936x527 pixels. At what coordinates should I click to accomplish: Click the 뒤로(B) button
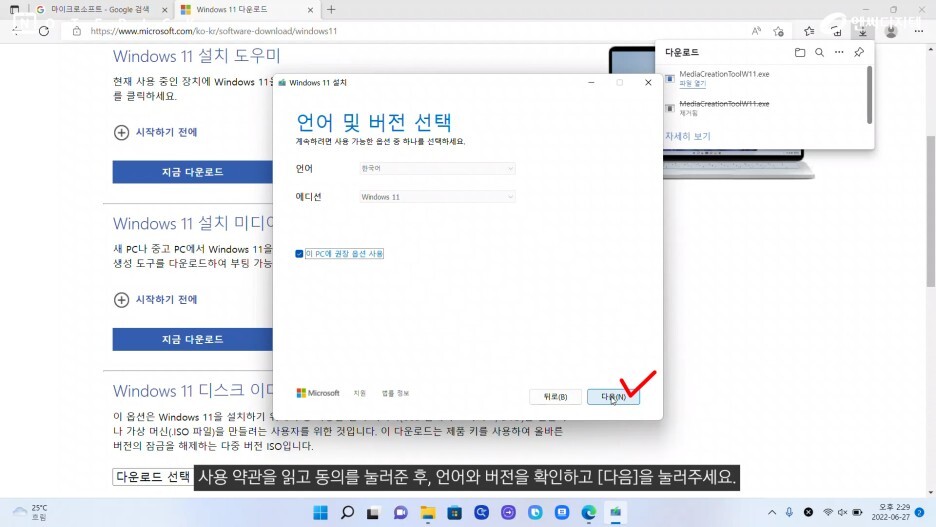[555, 397]
